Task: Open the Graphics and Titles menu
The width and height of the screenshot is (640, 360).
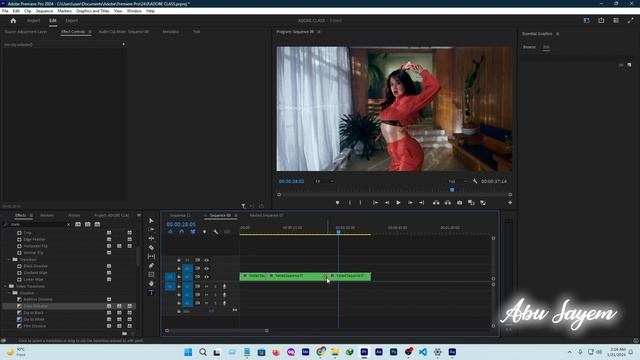Action: [x=93, y=11]
